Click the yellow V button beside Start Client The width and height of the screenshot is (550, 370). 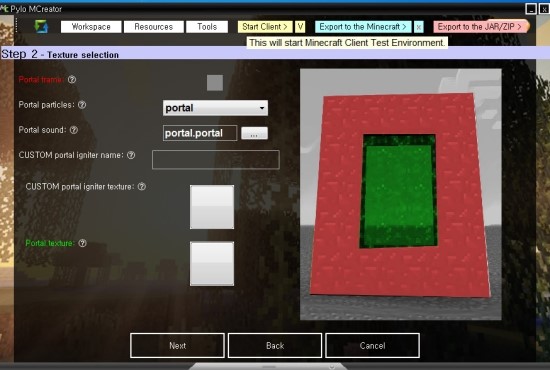300,27
